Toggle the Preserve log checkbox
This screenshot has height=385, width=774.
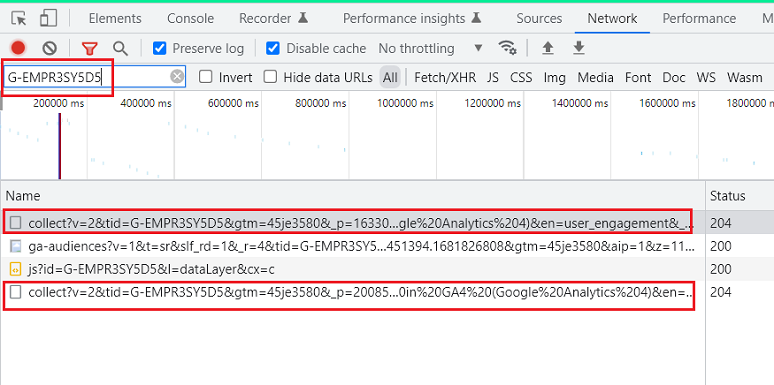[159, 48]
